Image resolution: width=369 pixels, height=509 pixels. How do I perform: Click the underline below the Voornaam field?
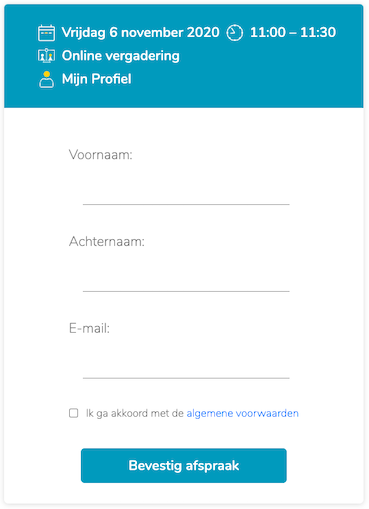[x=186, y=204]
